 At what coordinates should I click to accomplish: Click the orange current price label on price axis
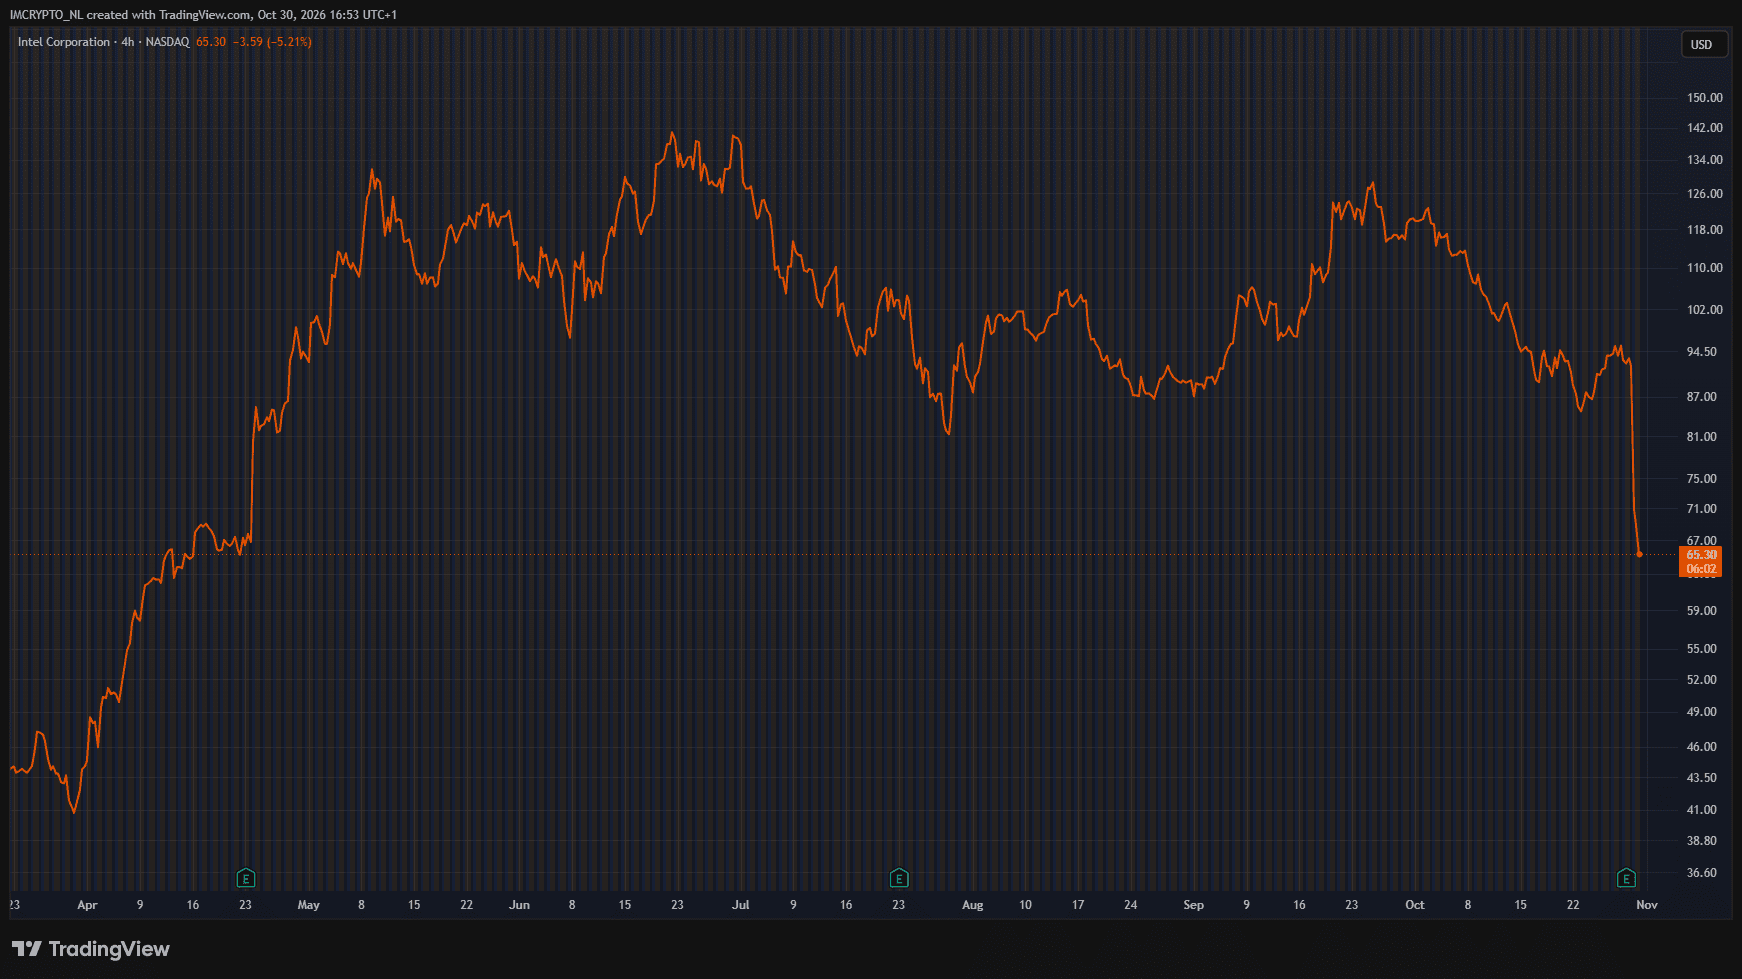point(1701,561)
